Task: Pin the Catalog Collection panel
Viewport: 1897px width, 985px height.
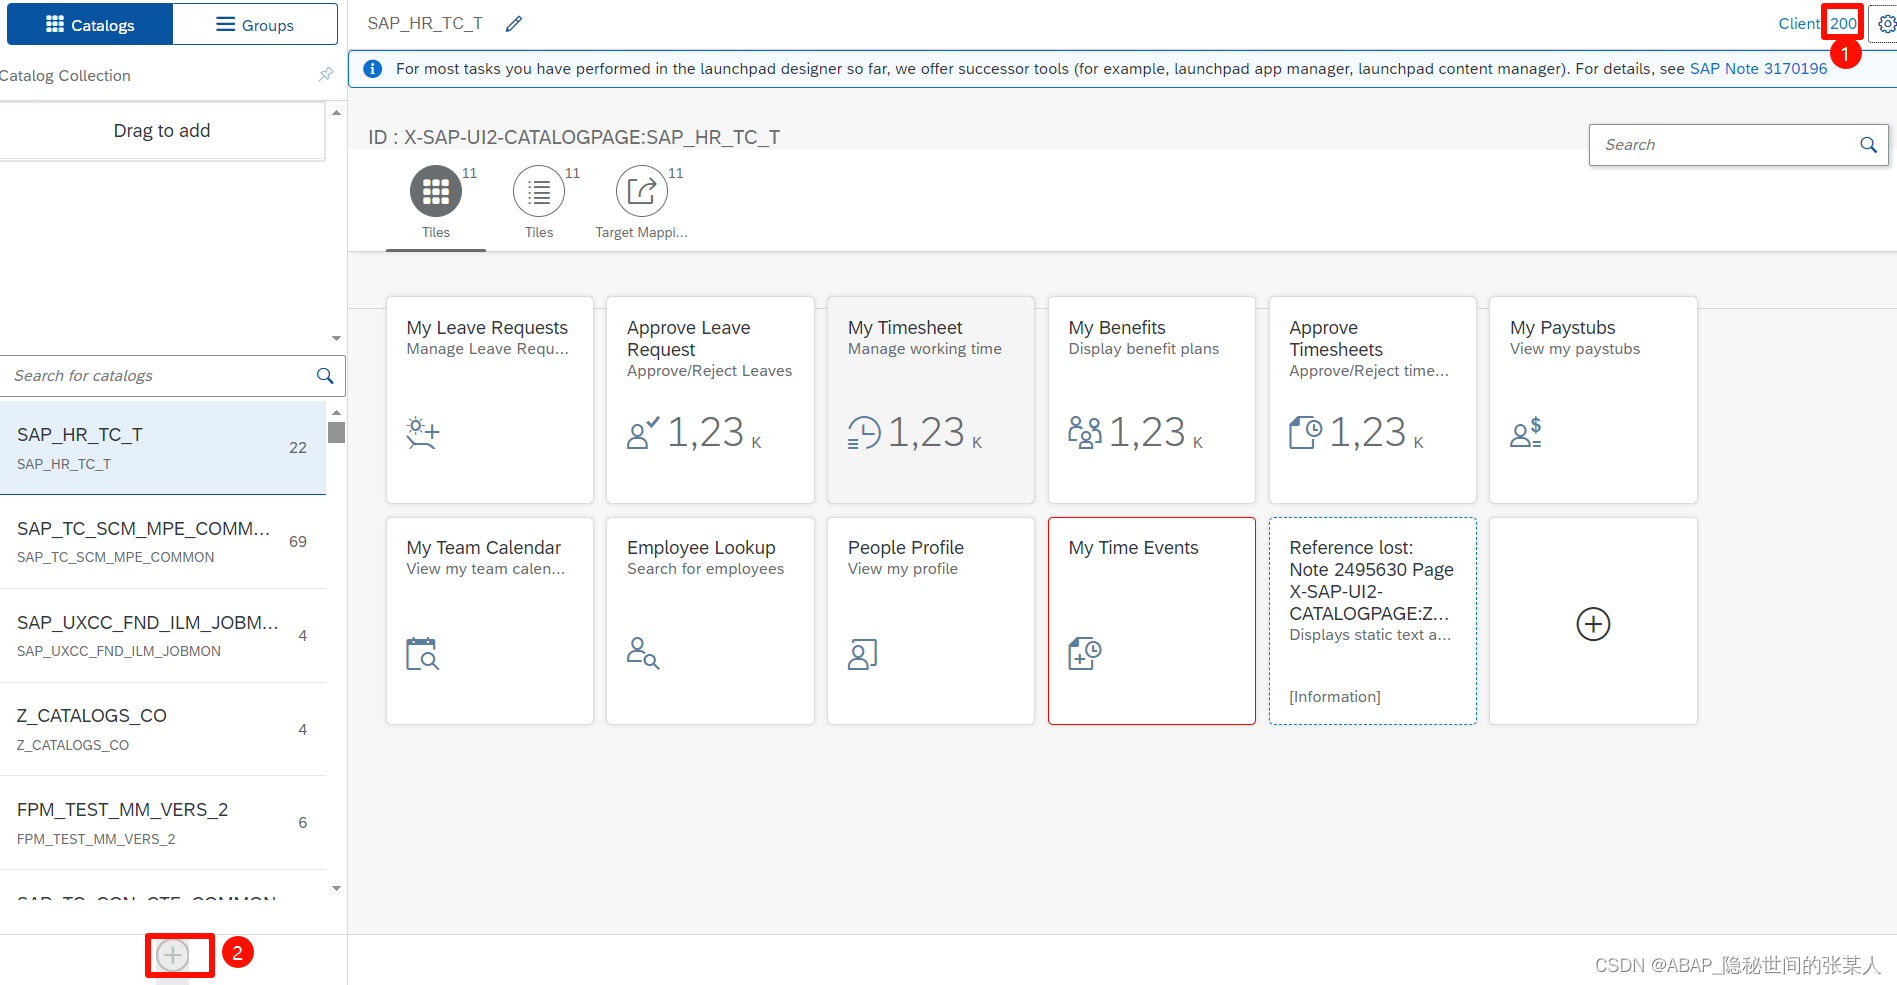Action: click(325, 75)
